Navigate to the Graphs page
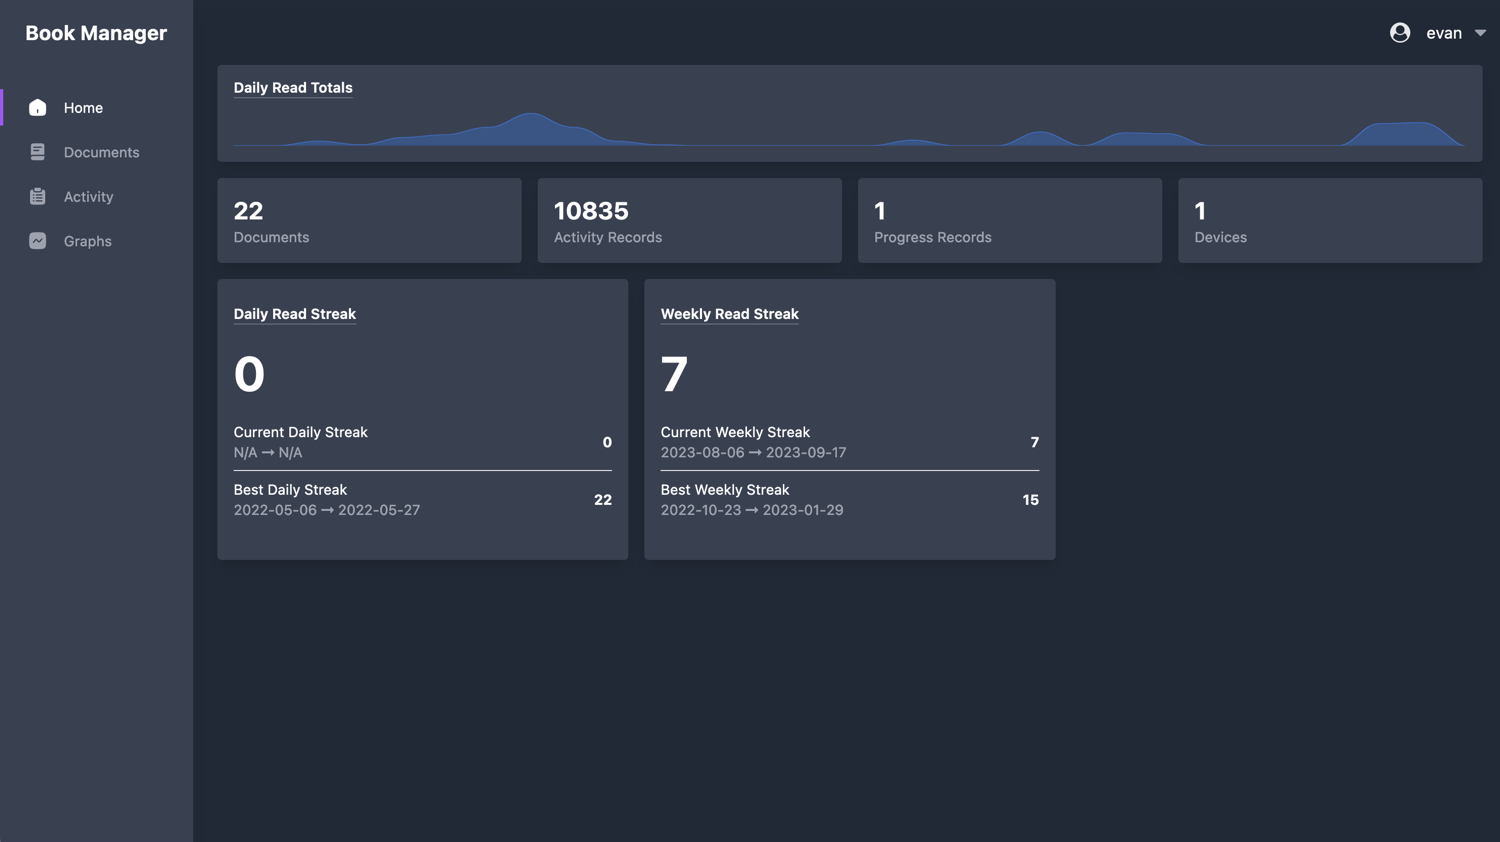This screenshot has height=842, width=1500. (87, 241)
